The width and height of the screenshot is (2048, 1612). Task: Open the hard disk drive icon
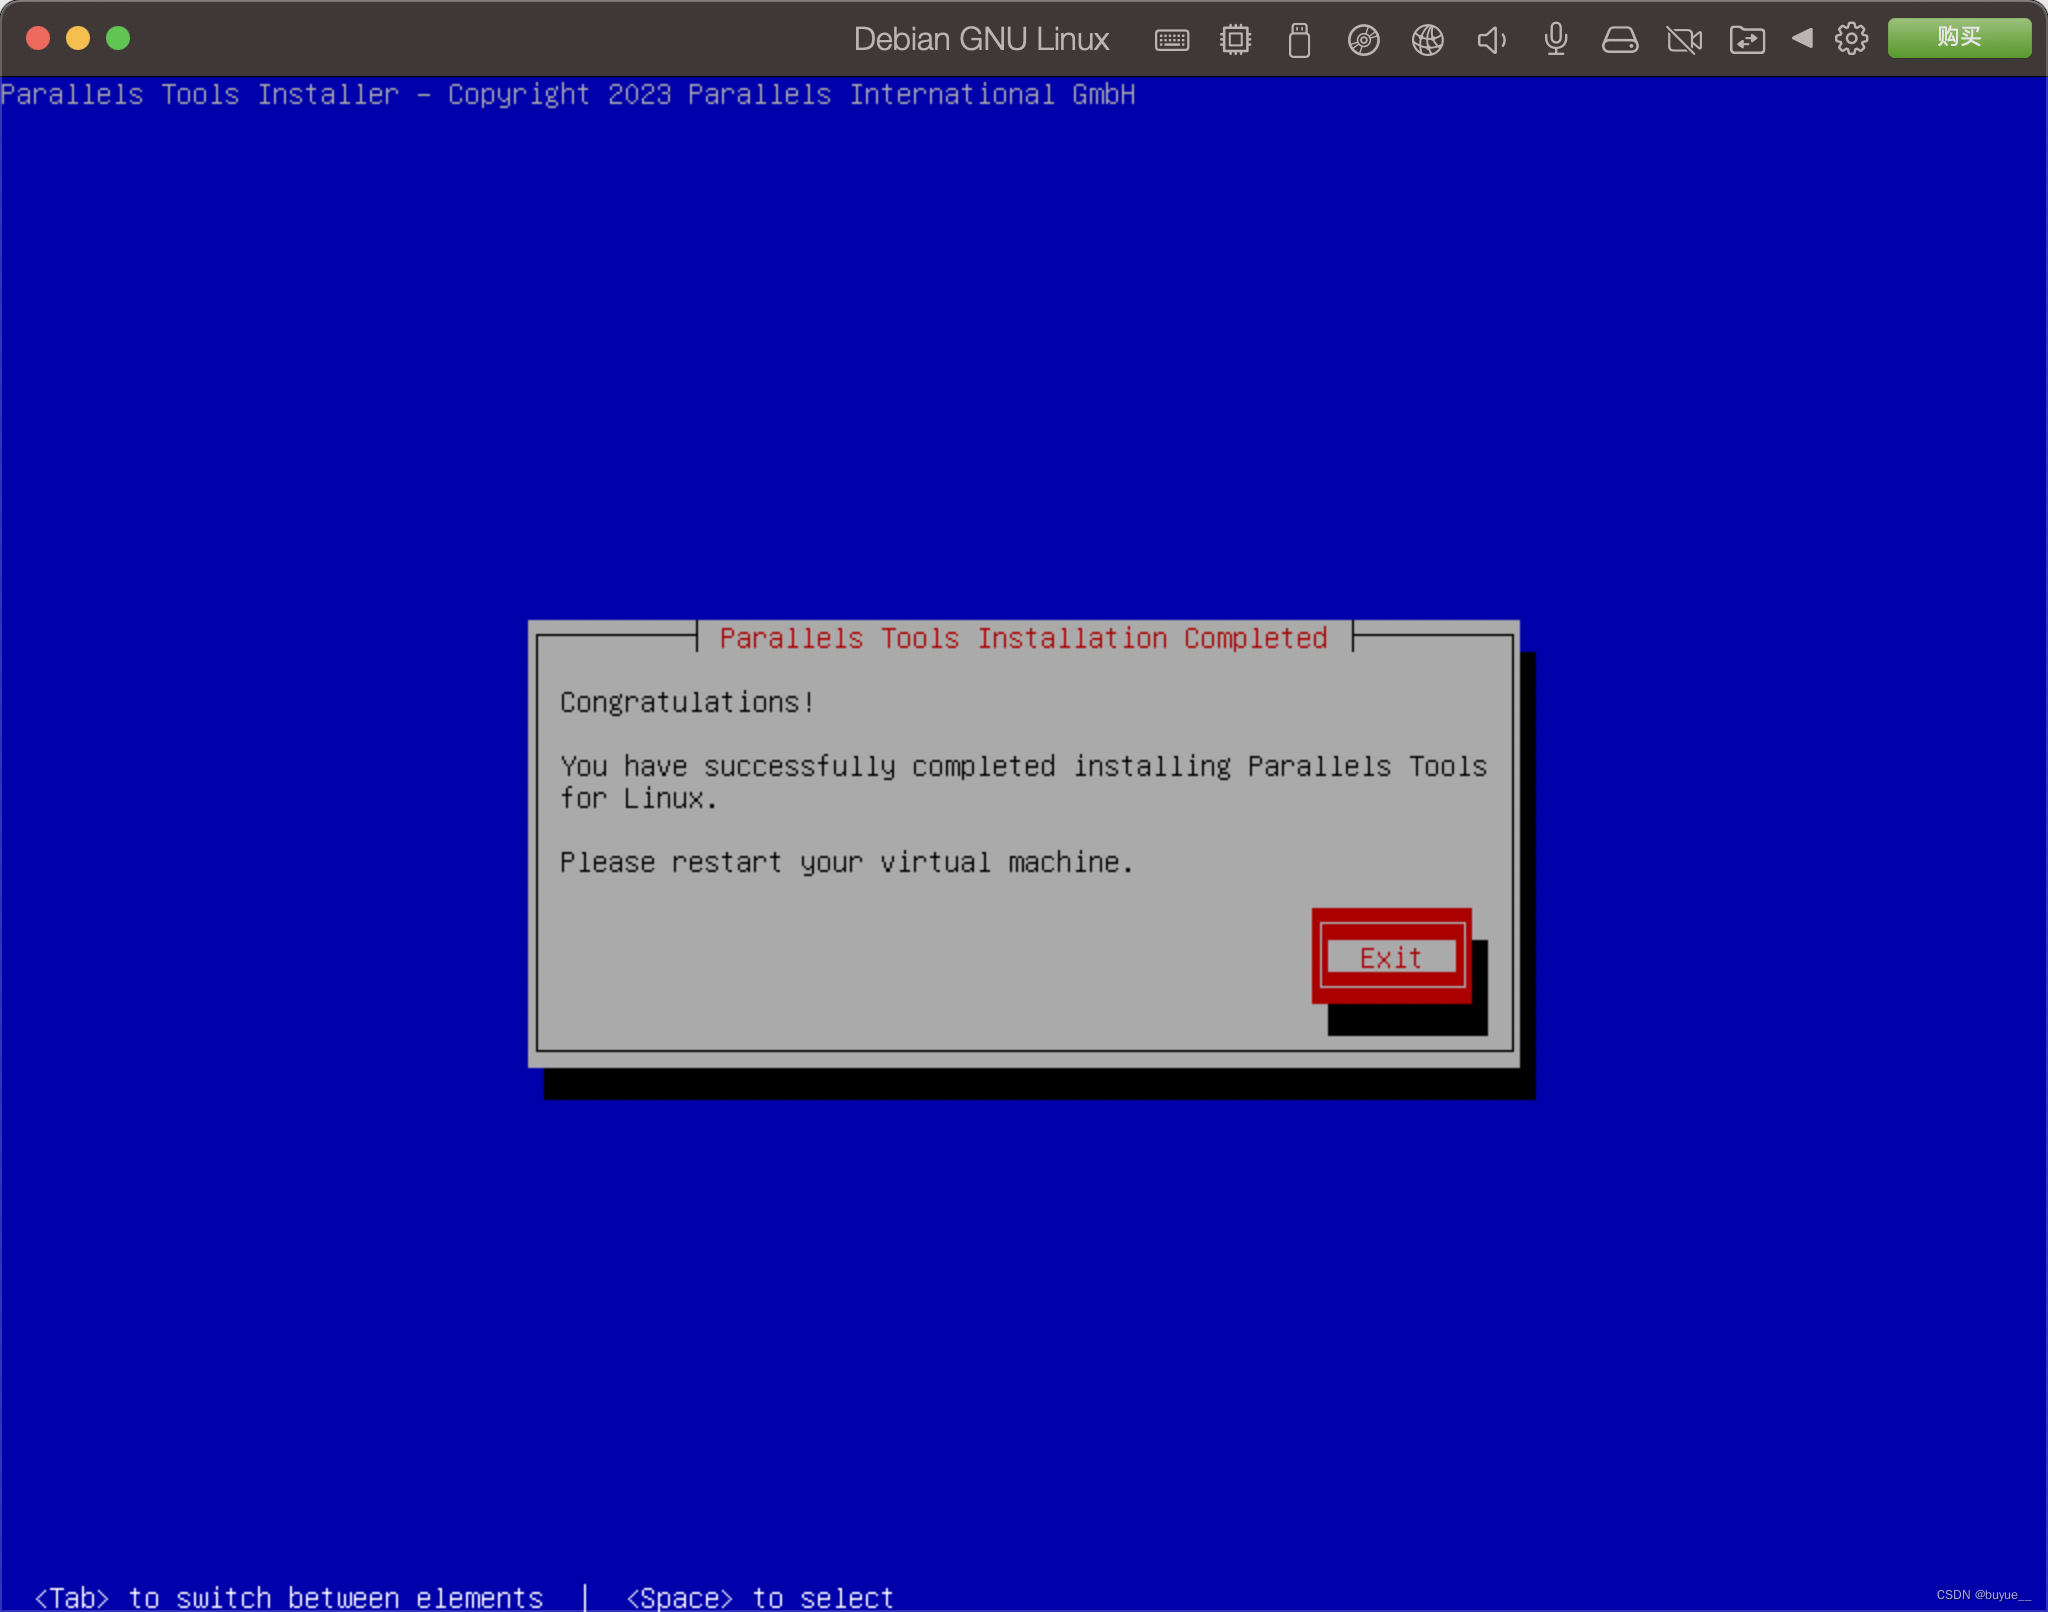[1620, 40]
